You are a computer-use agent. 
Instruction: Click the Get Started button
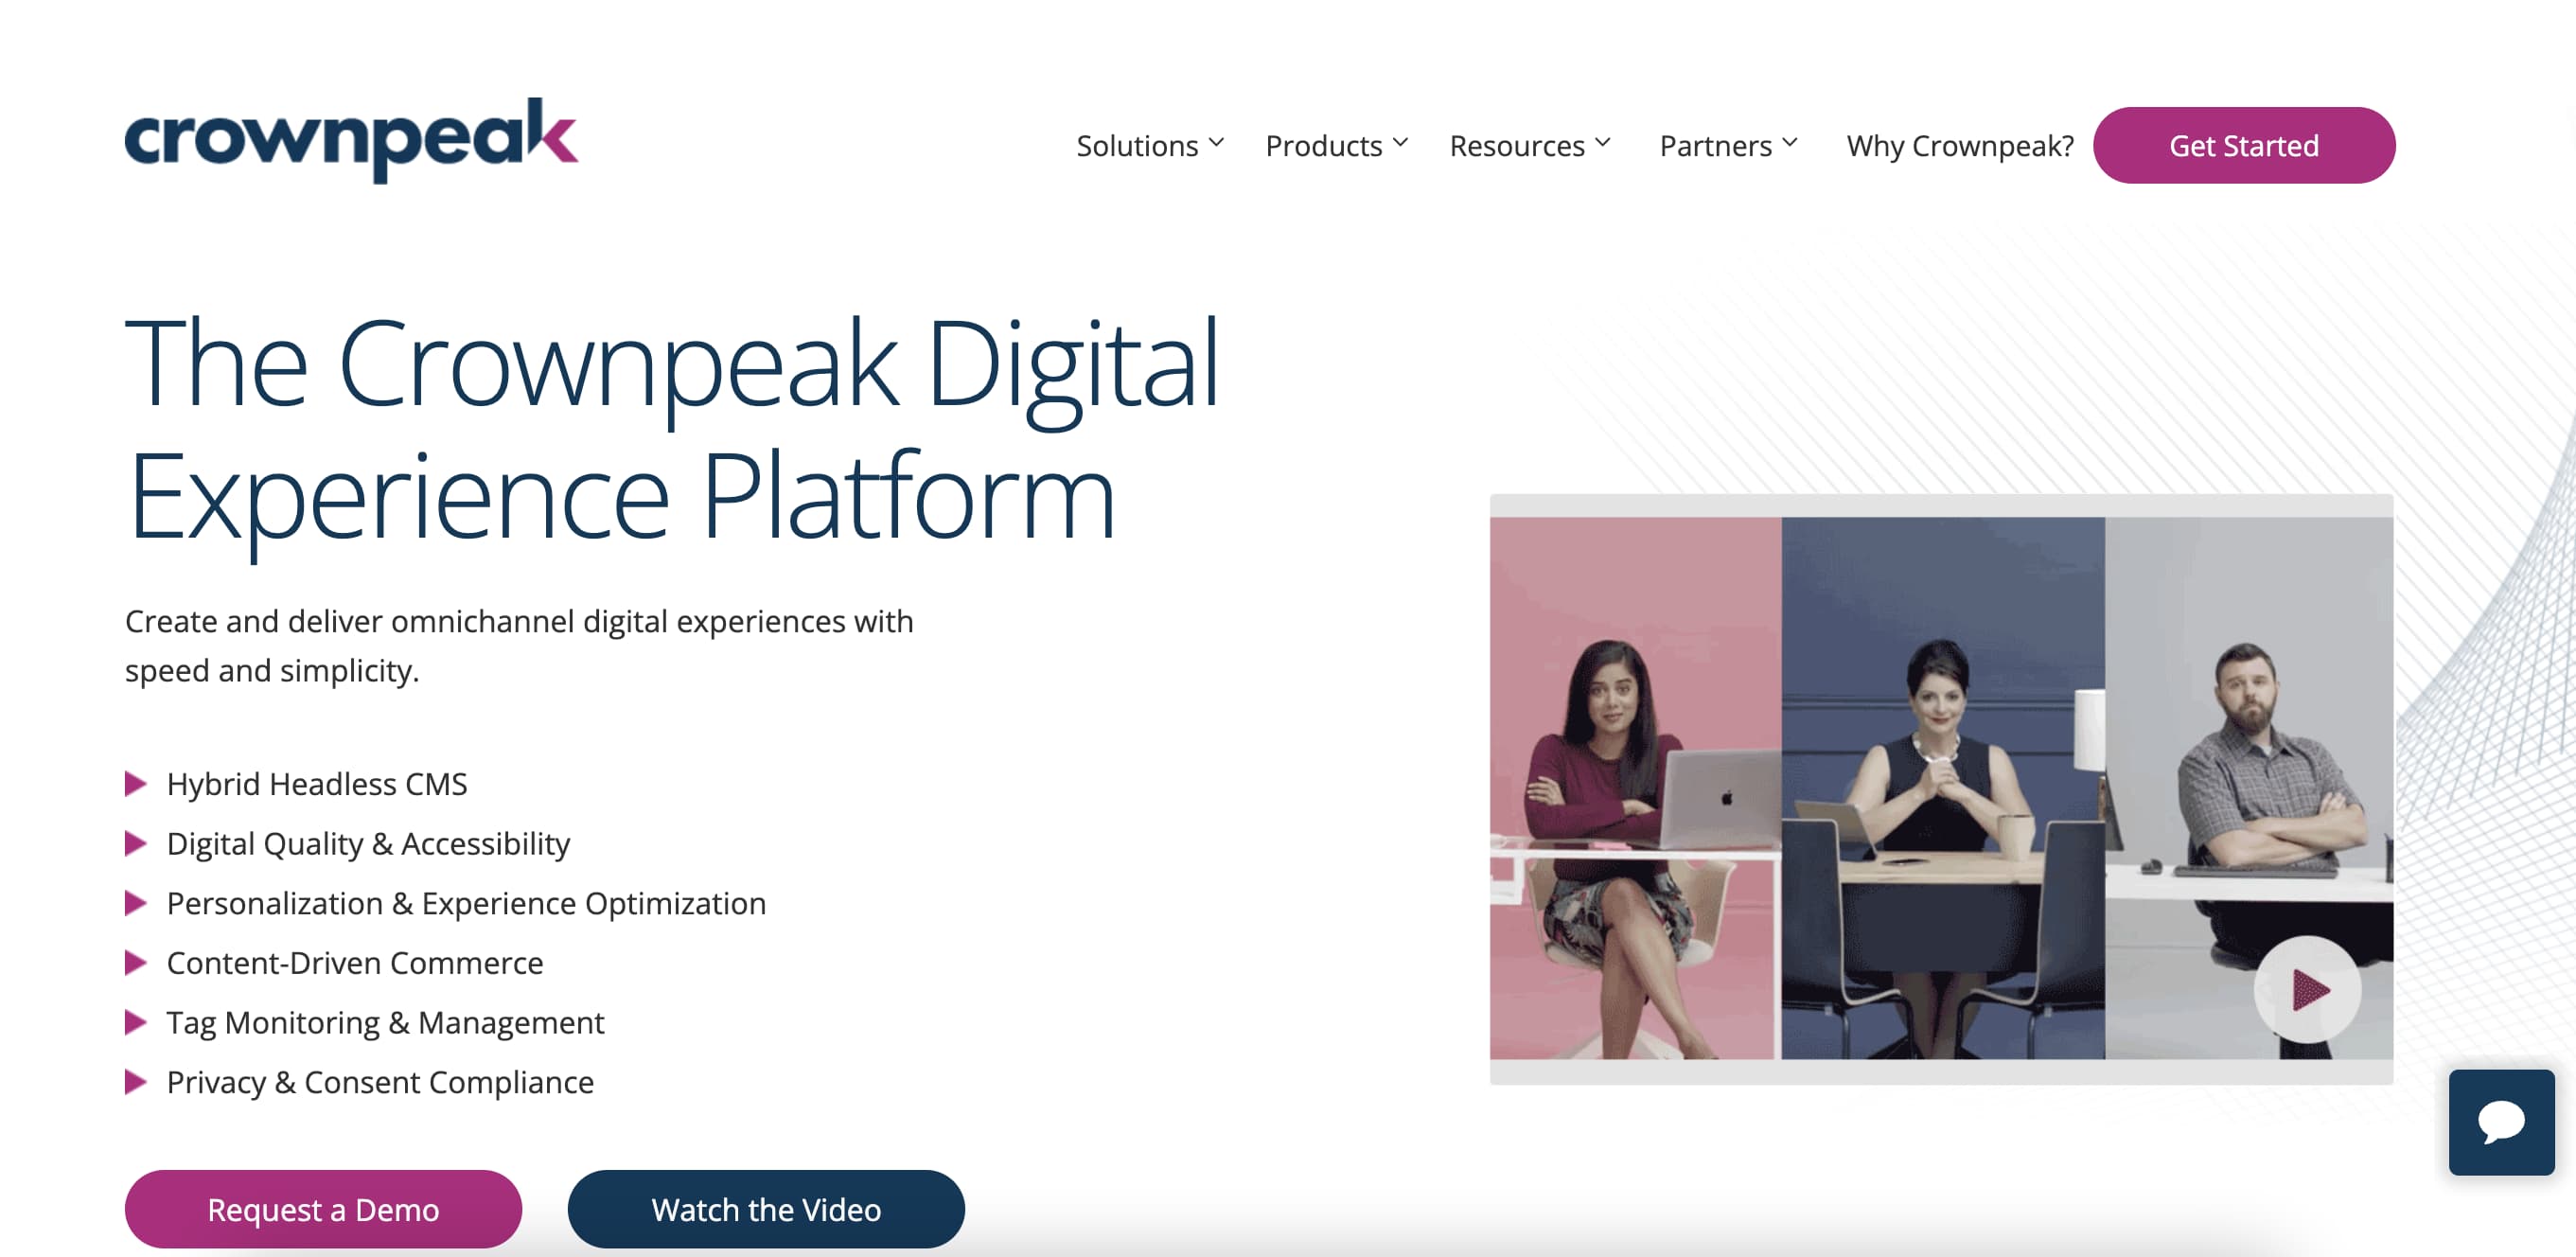[2244, 146]
